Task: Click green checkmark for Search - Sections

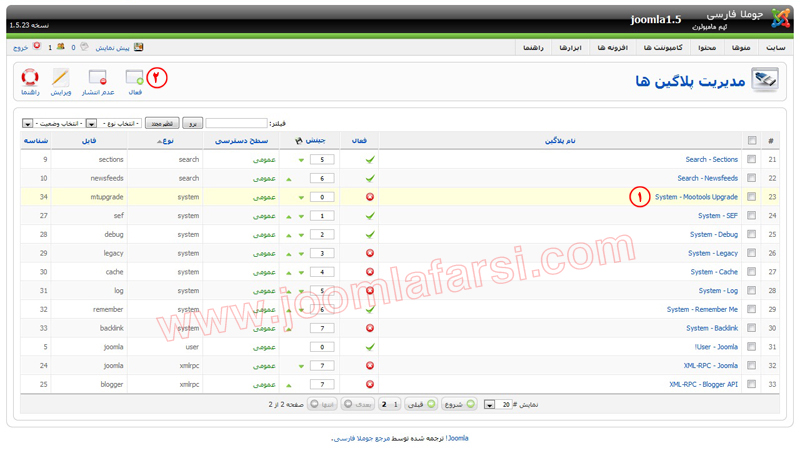Action: (370, 159)
